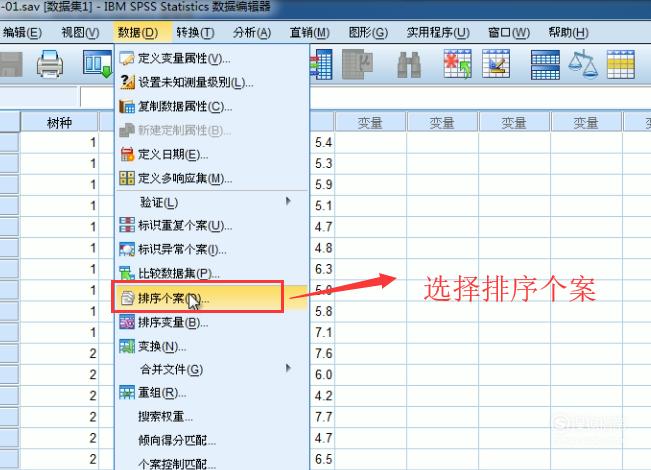Select 个案控制匹配 menu item
The height and width of the screenshot is (470, 651).
point(212,463)
